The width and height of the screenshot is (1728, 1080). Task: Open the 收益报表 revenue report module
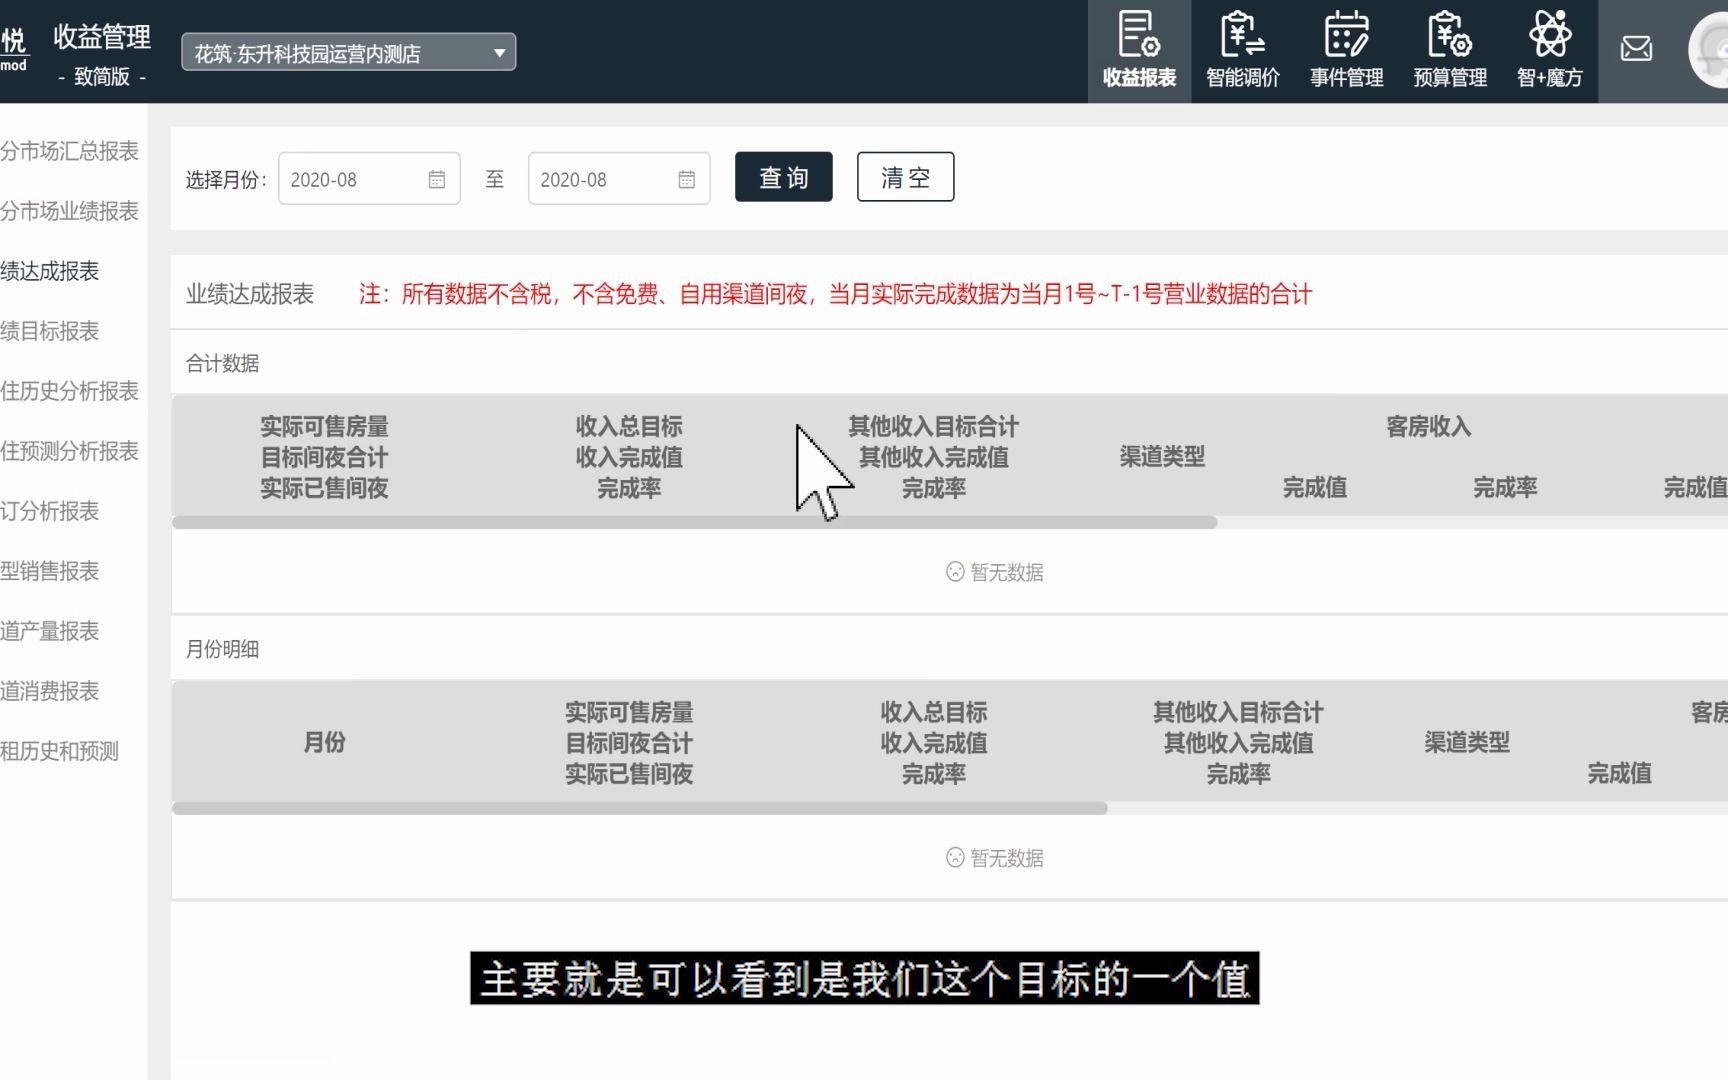click(x=1139, y=51)
